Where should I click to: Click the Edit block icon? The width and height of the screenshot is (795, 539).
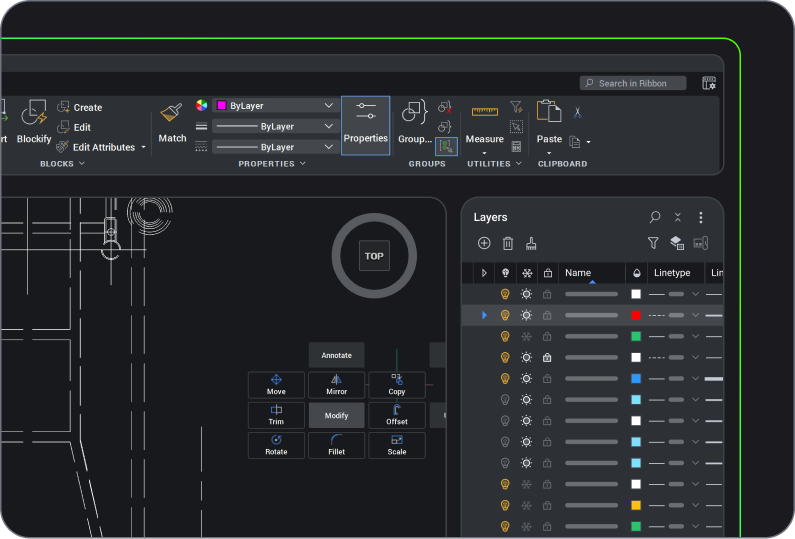pyautogui.click(x=63, y=127)
